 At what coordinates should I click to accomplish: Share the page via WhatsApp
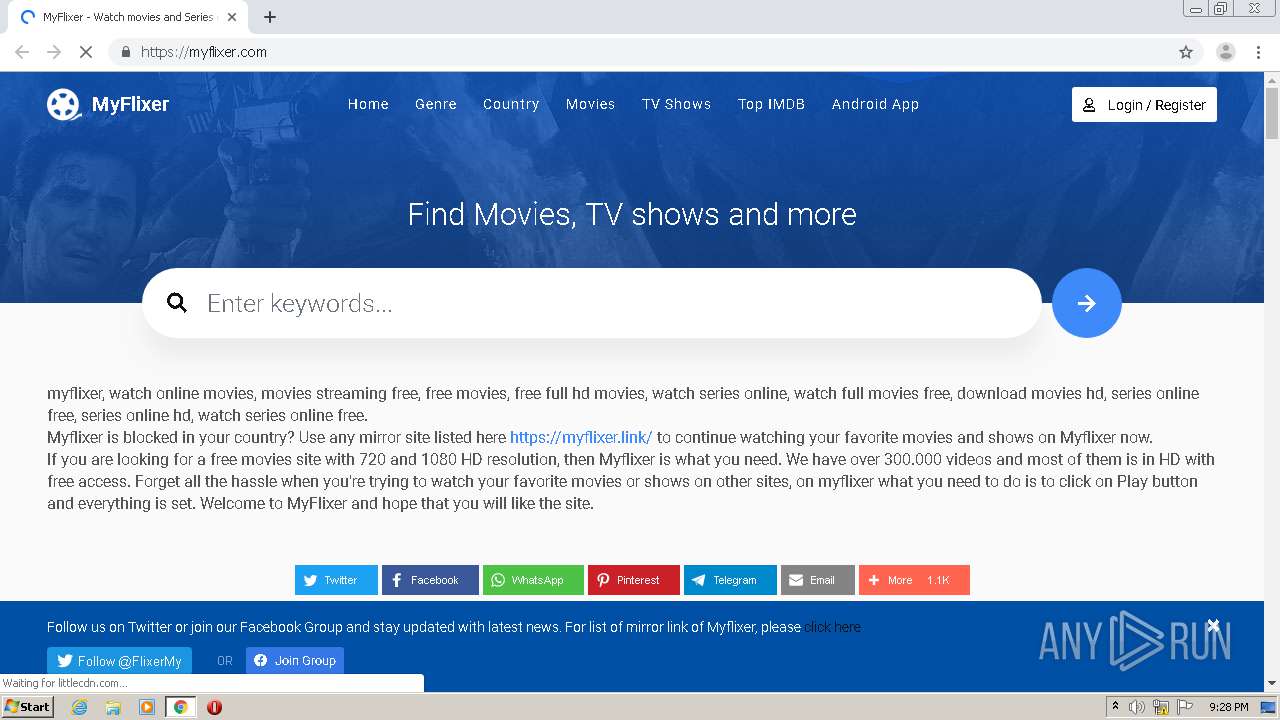(x=533, y=580)
